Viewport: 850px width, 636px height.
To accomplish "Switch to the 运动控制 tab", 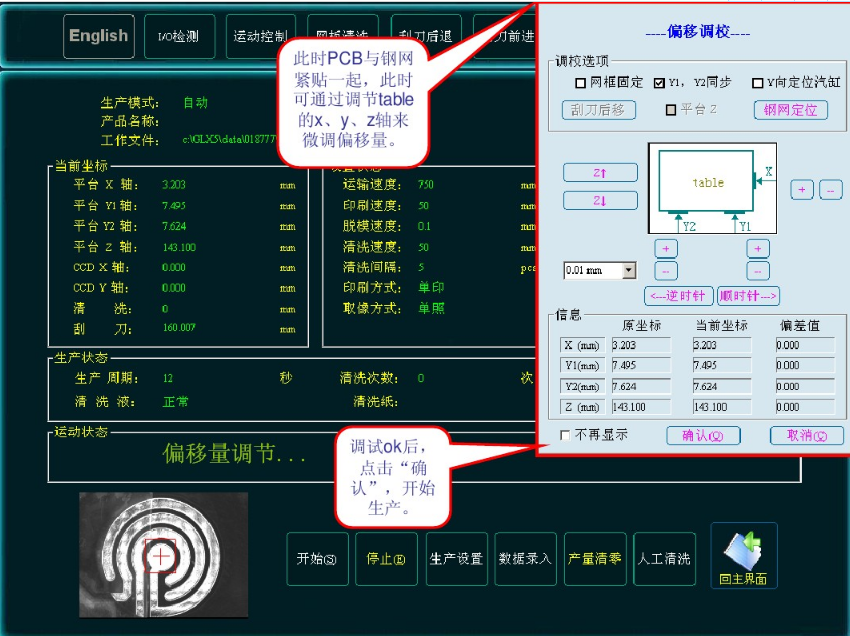I will 260,37.
